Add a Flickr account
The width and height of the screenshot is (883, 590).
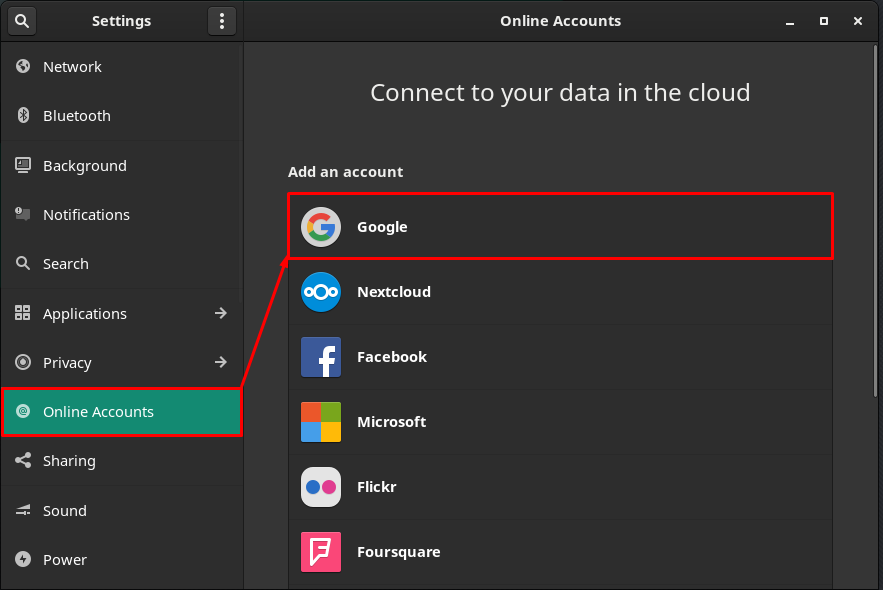[x=560, y=487]
